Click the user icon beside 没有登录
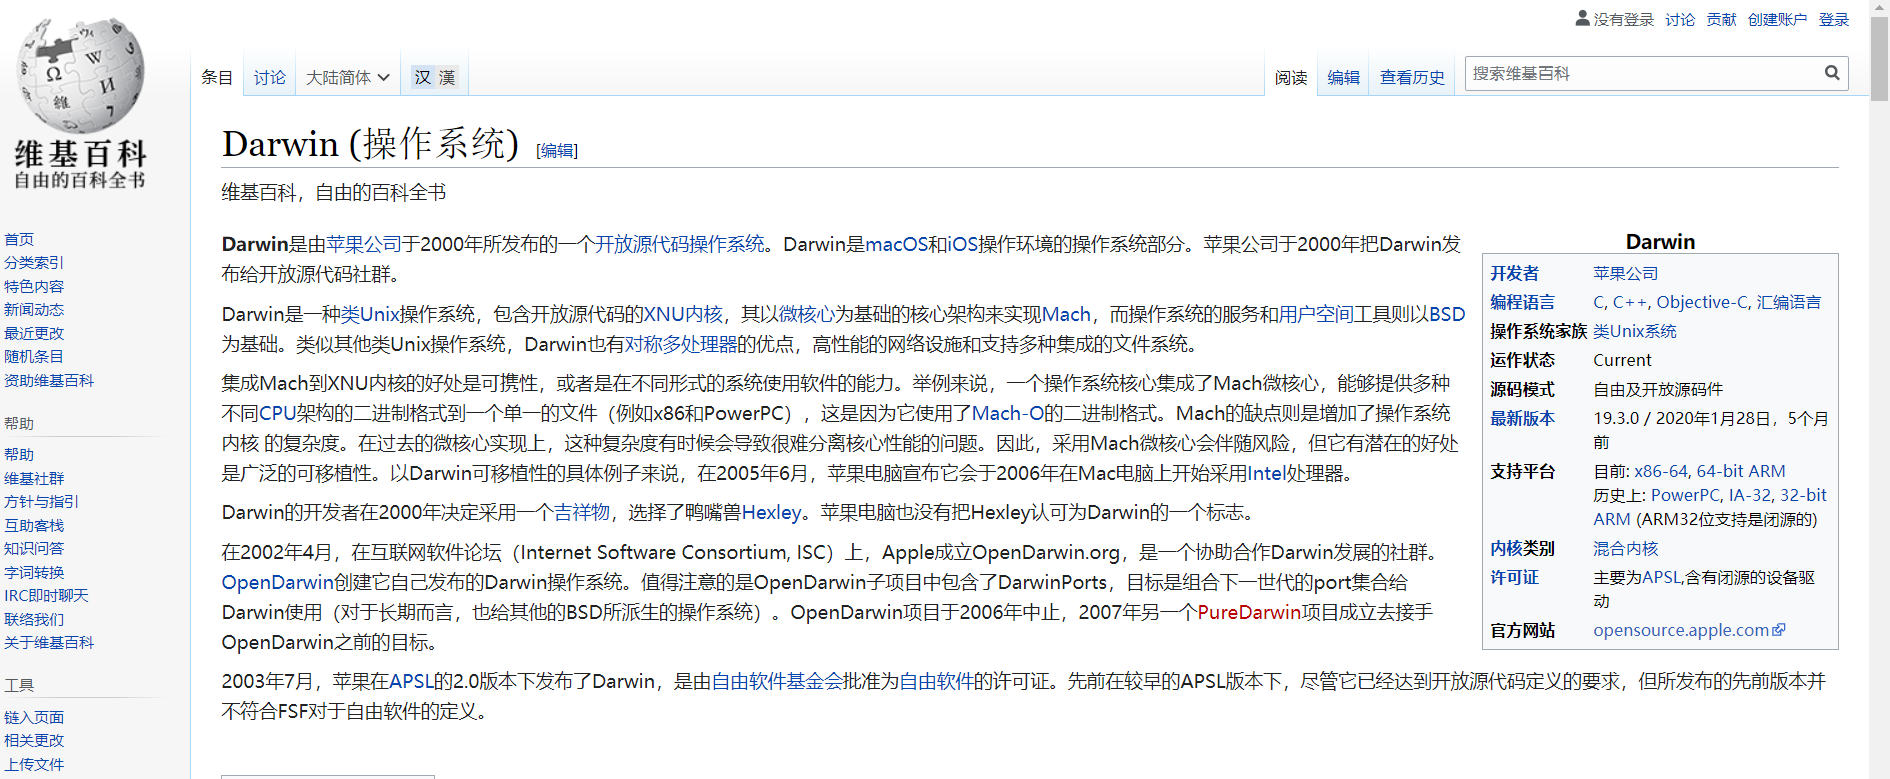 [1582, 18]
